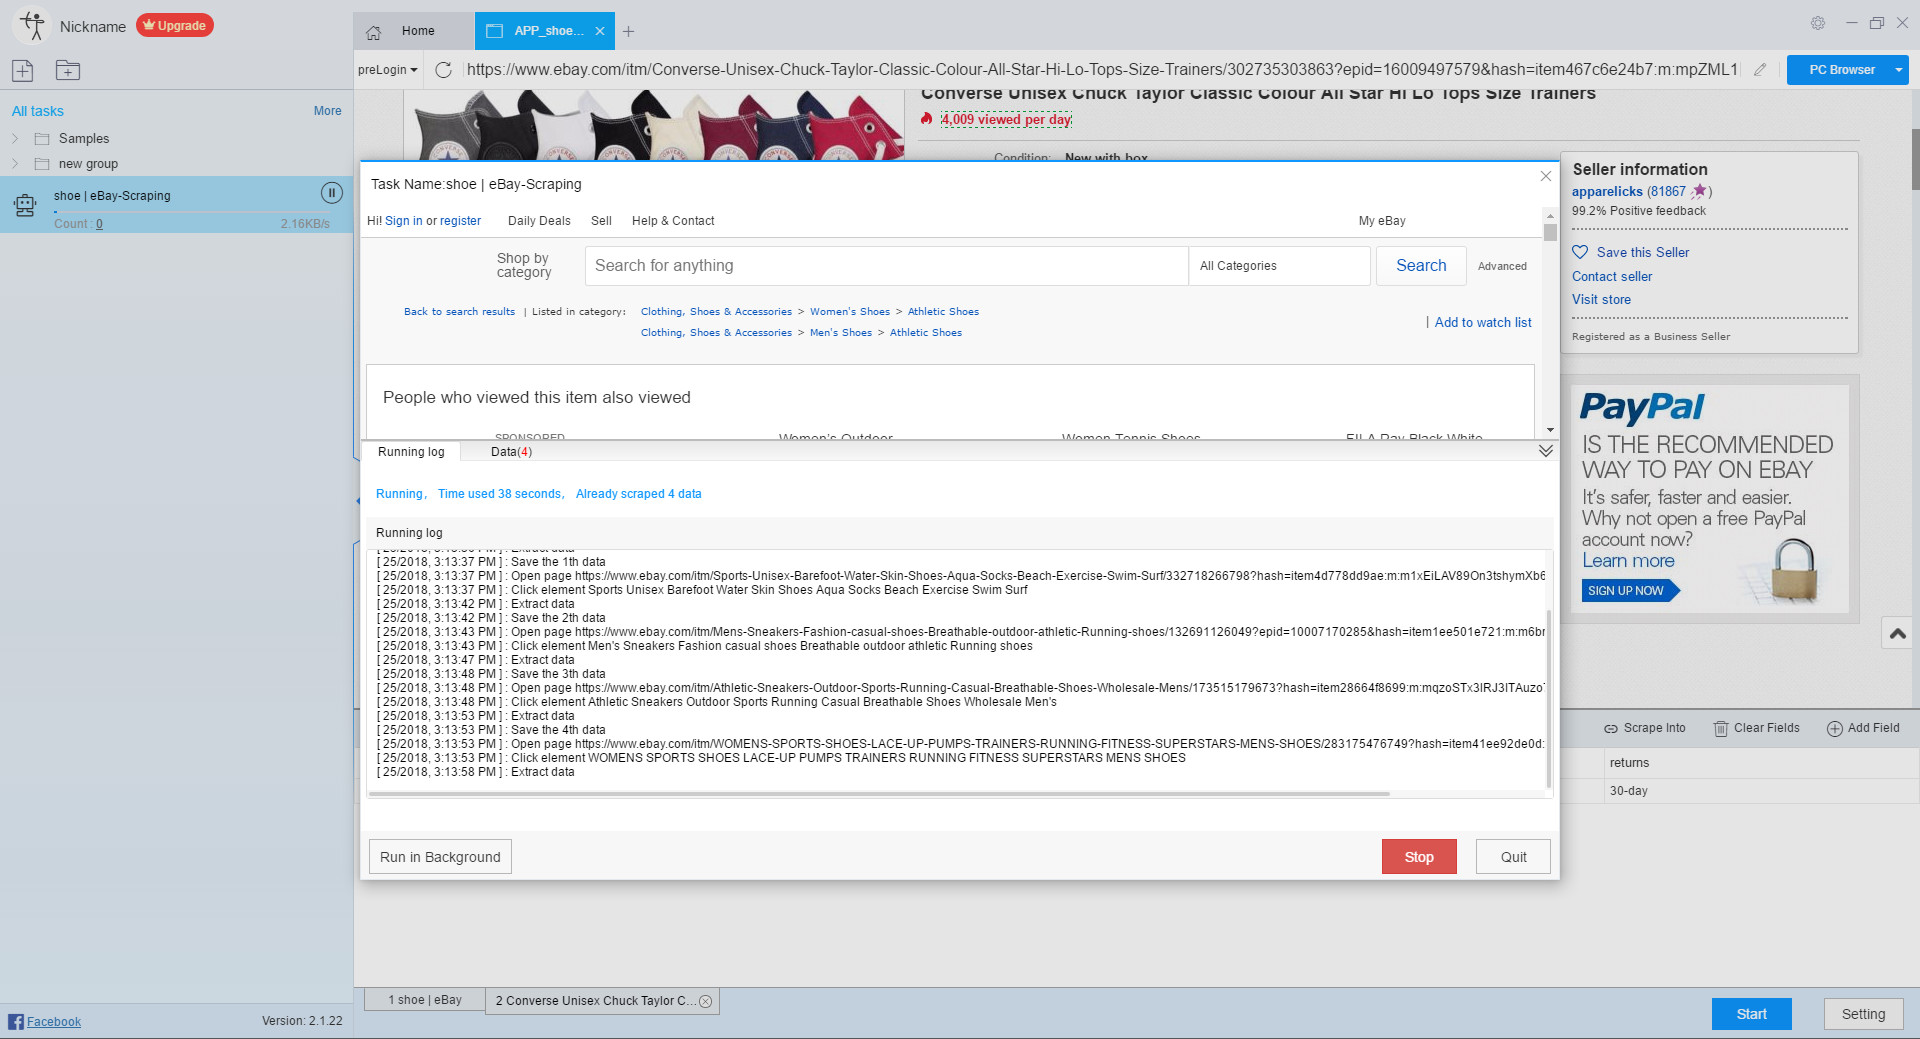This screenshot has width=1920, height=1039.
Task: Click the Quit button
Action: pos(1513,857)
